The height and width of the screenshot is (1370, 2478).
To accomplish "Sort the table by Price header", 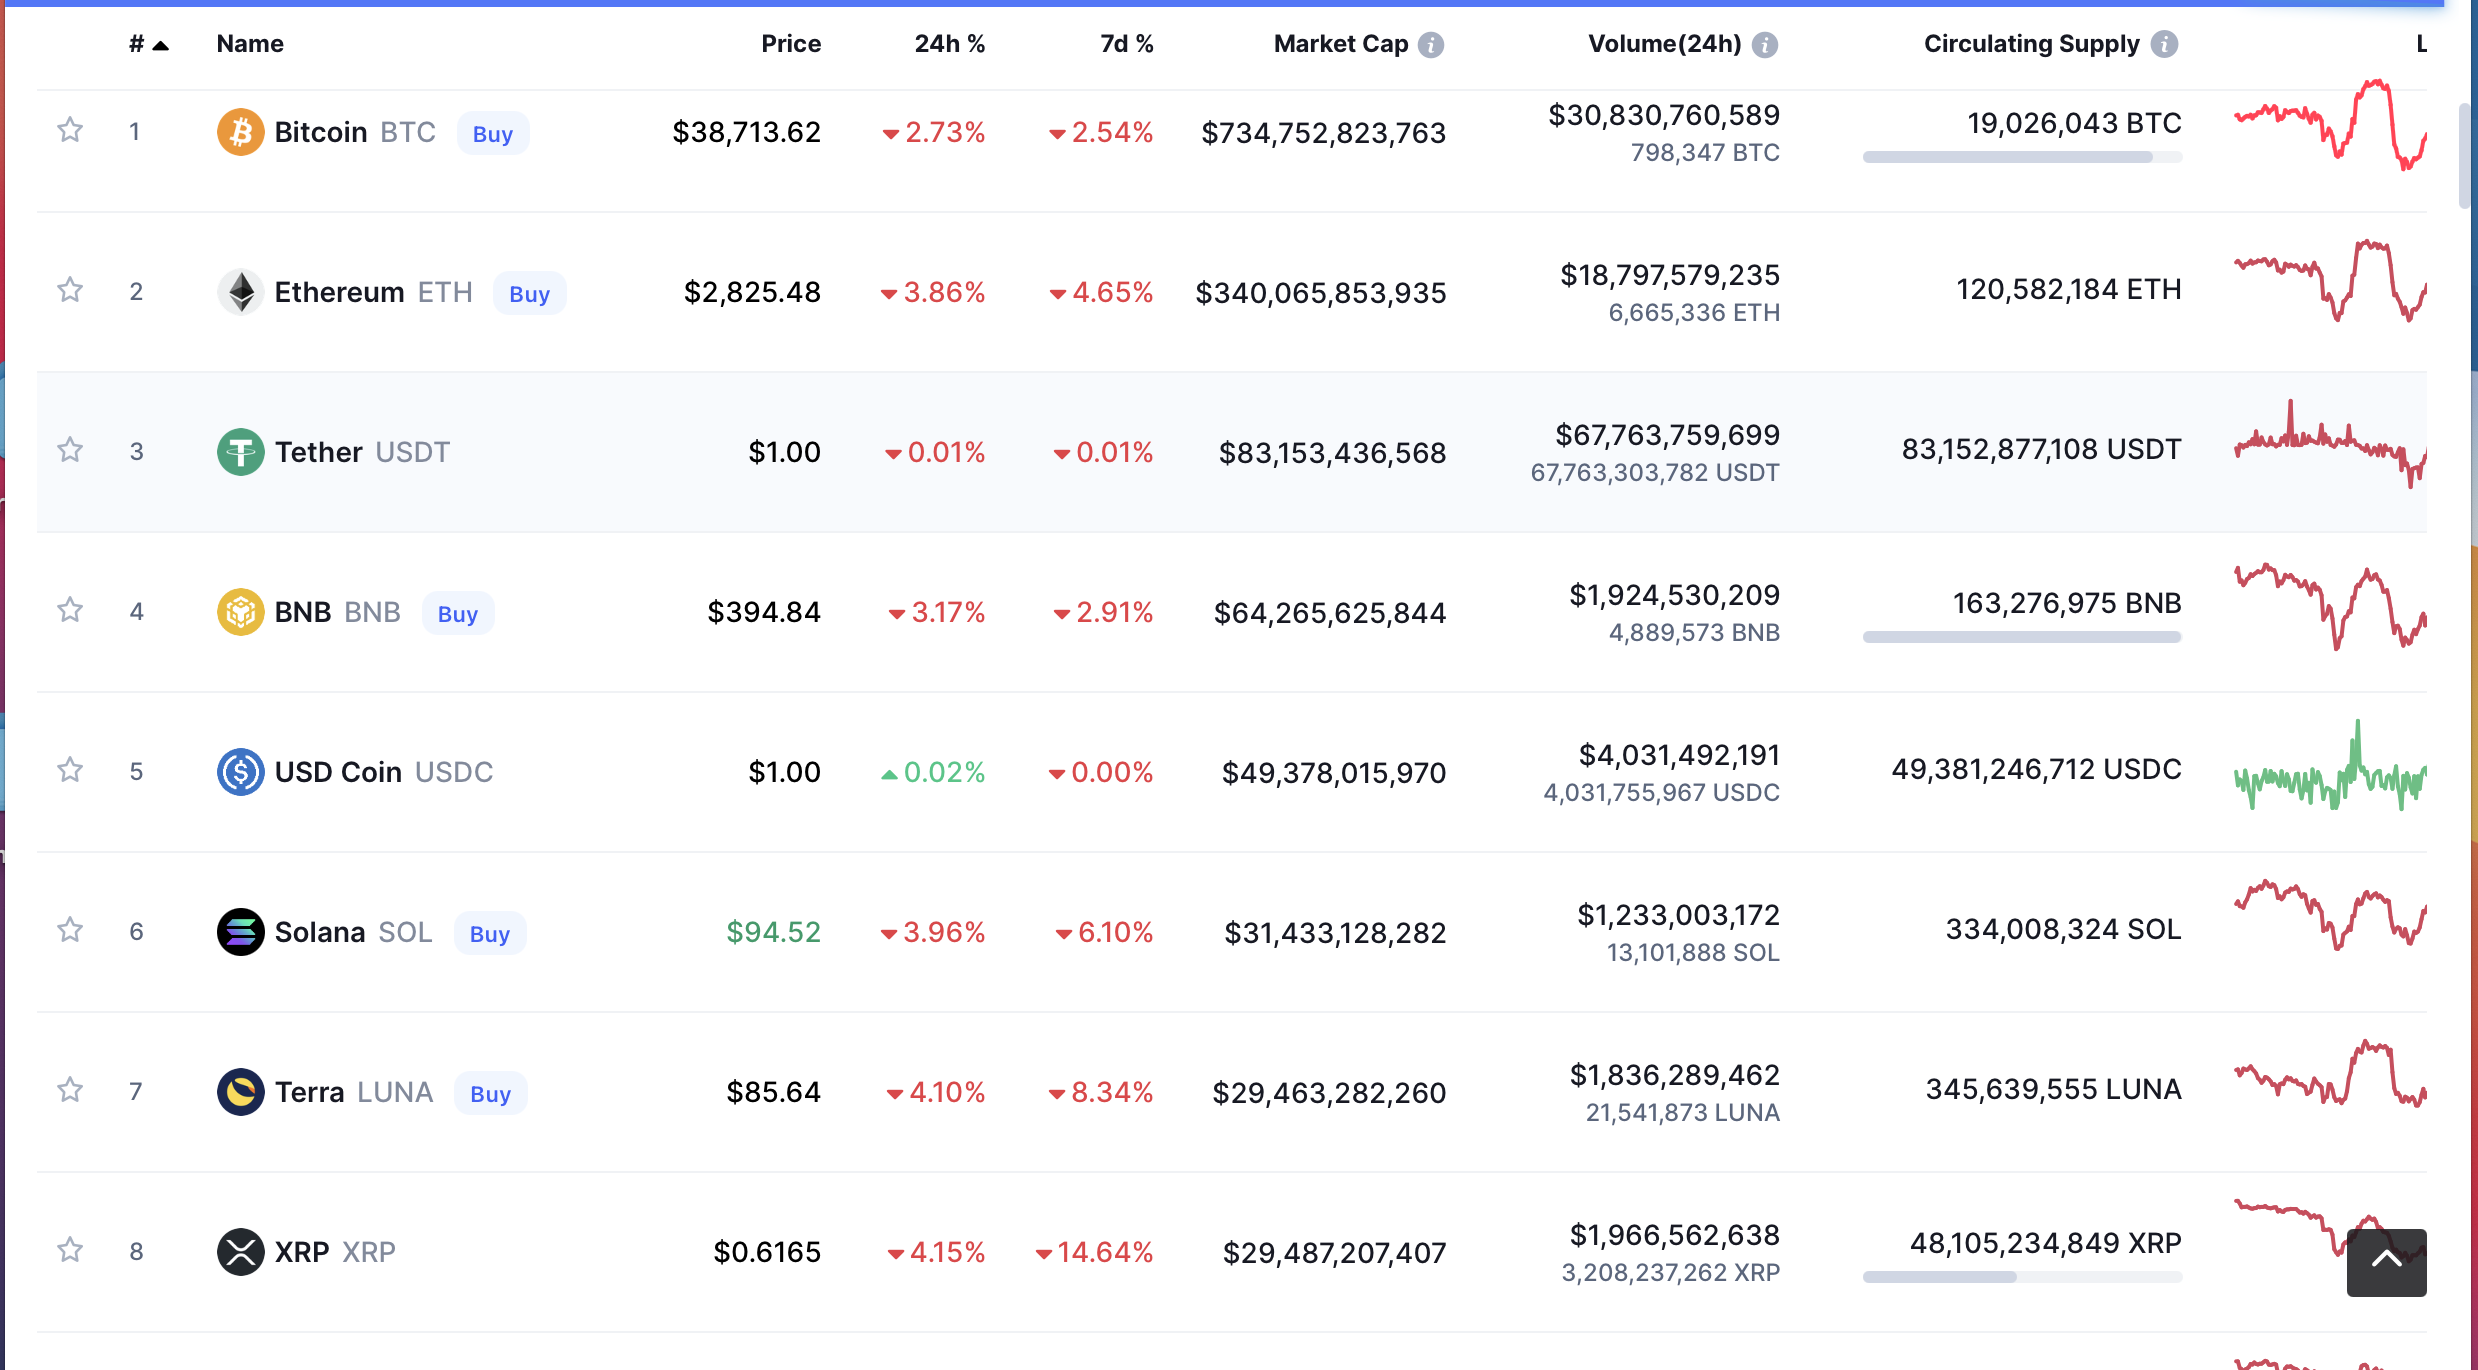I will [x=790, y=44].
